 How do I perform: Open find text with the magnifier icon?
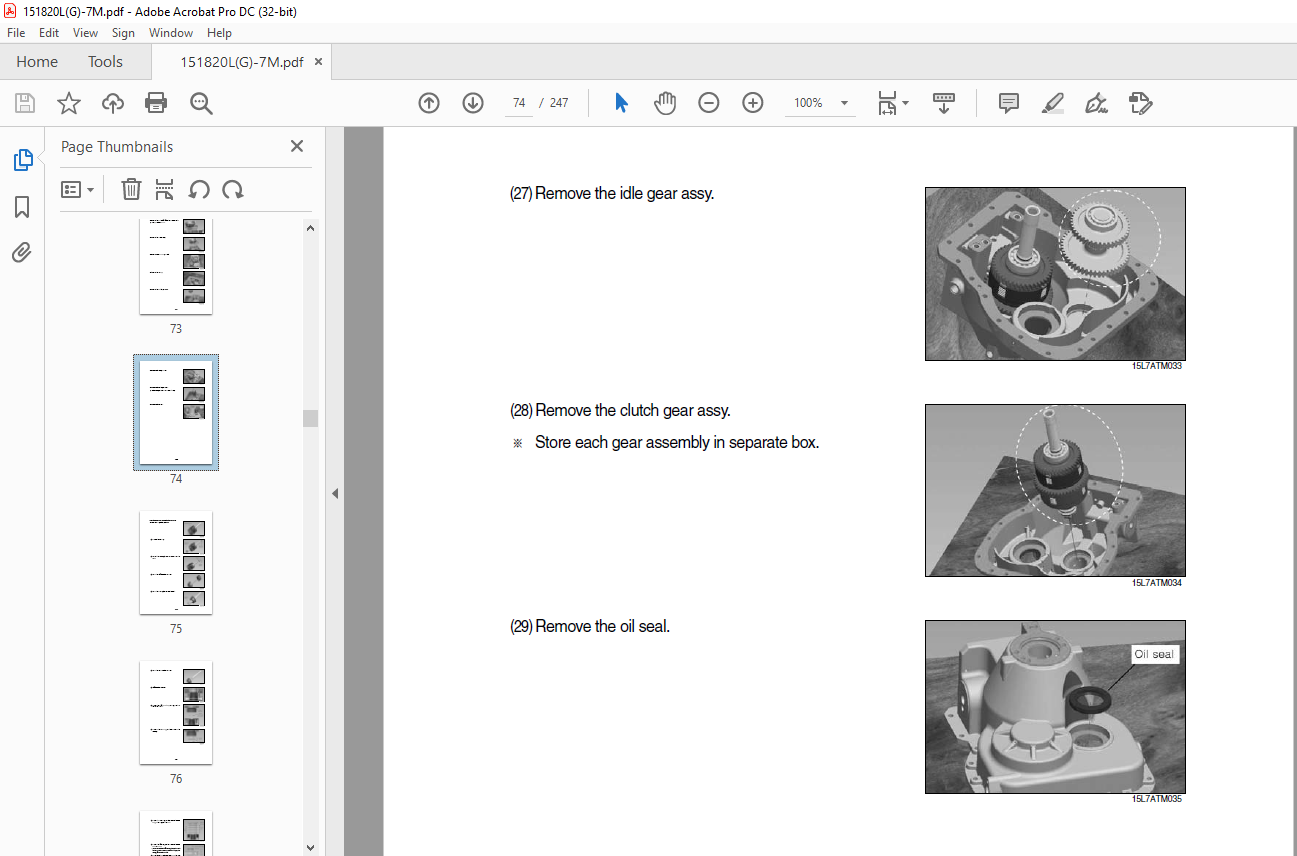(201, 103)
